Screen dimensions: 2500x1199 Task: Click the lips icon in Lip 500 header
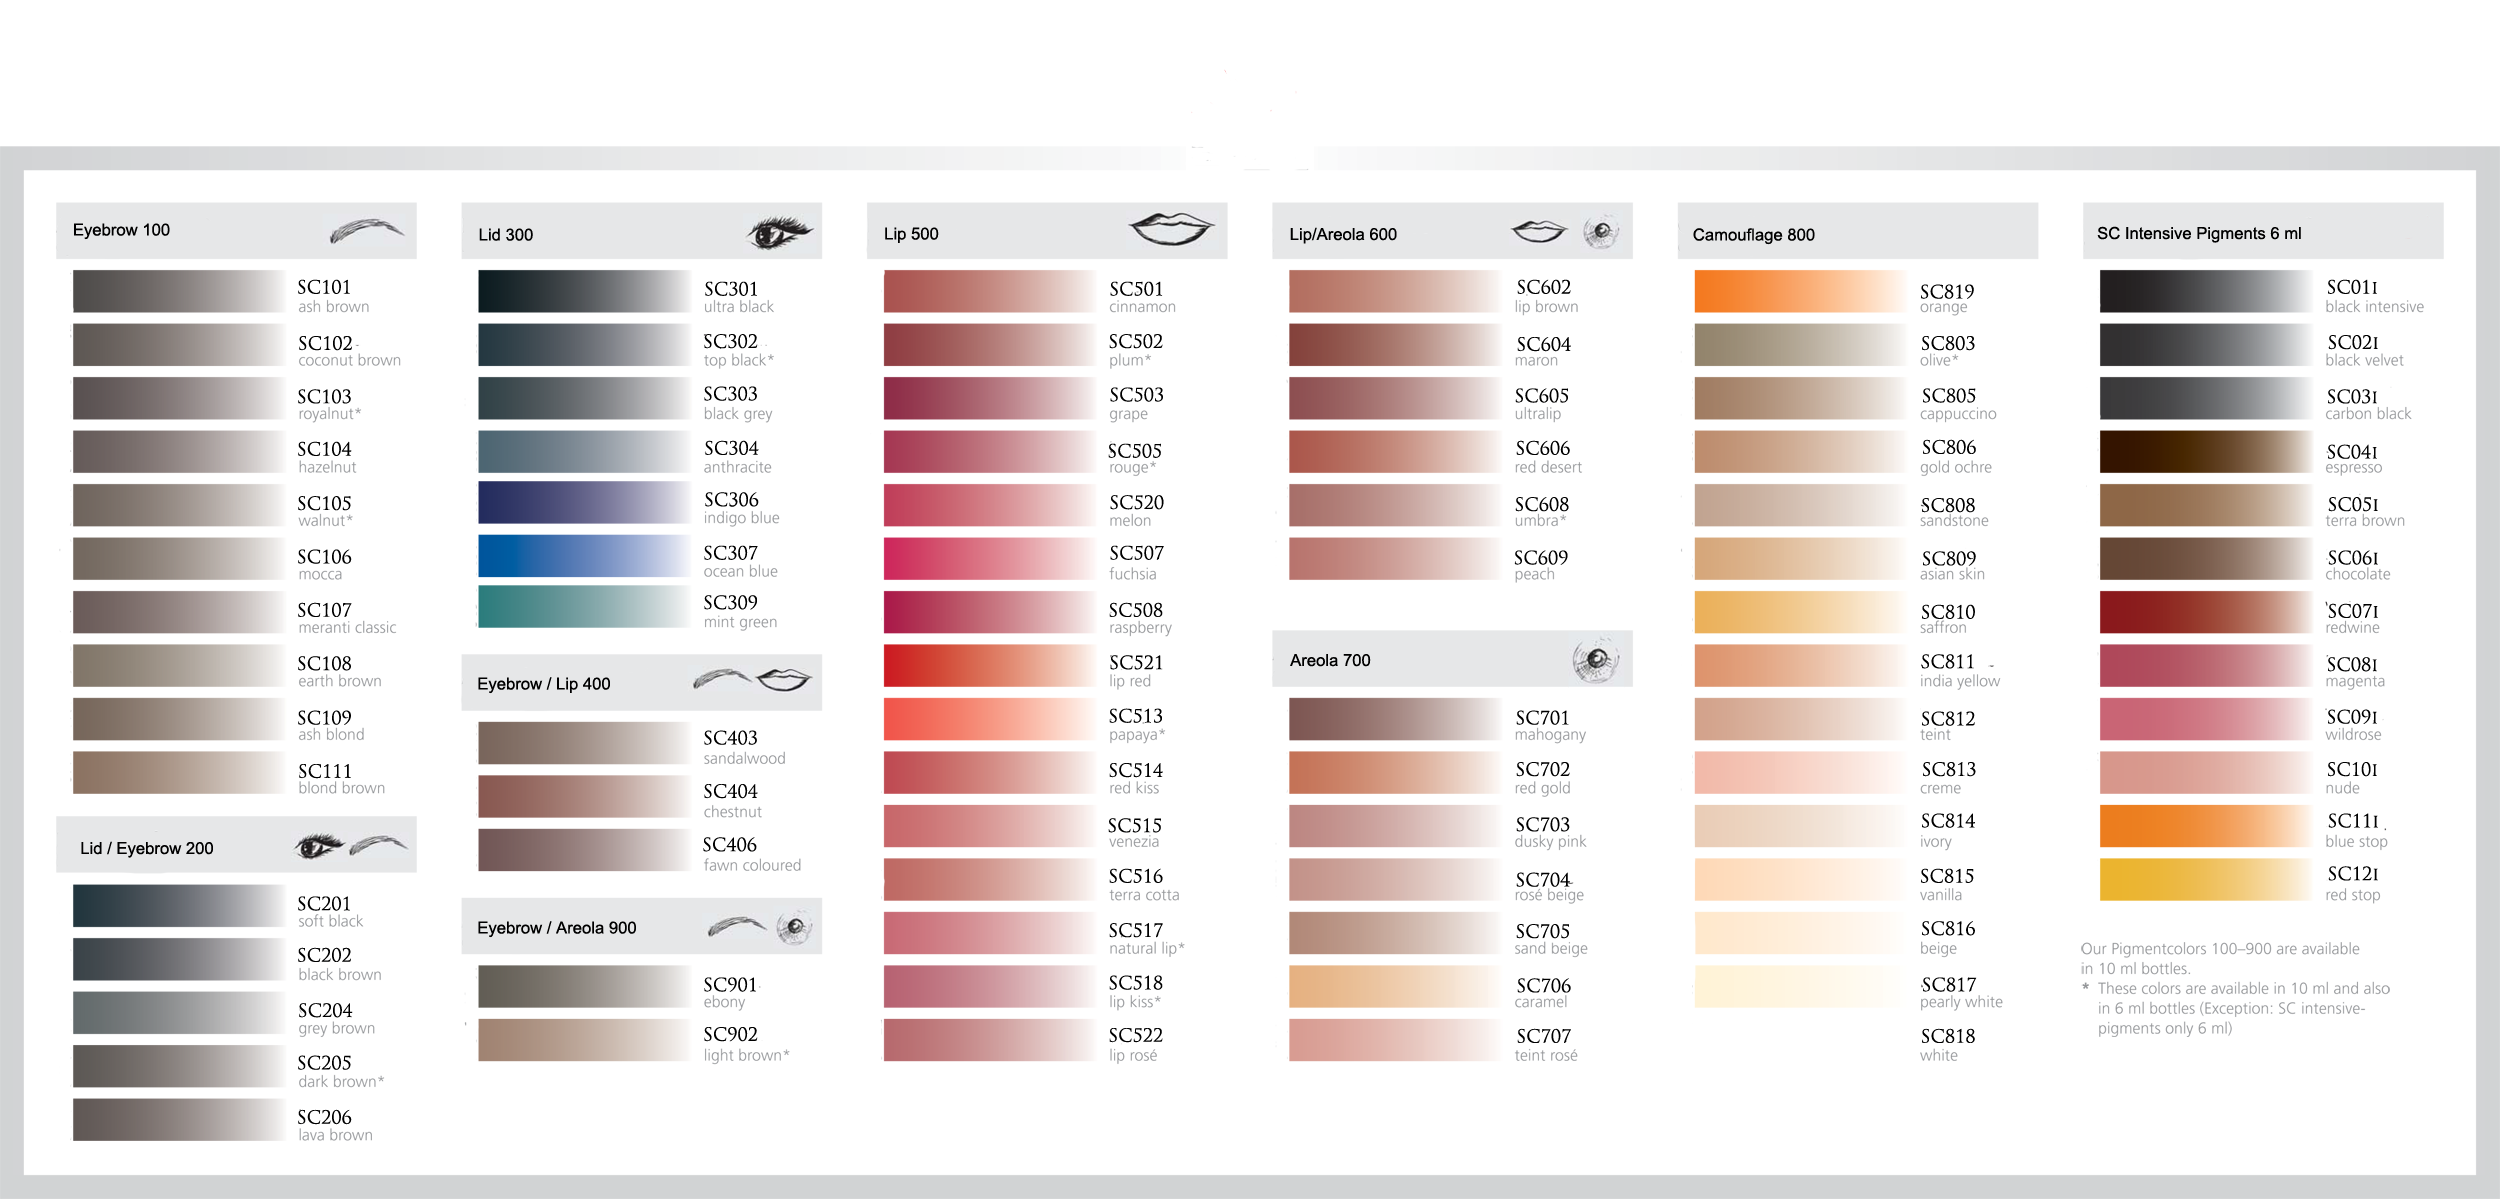[1171, 229]
